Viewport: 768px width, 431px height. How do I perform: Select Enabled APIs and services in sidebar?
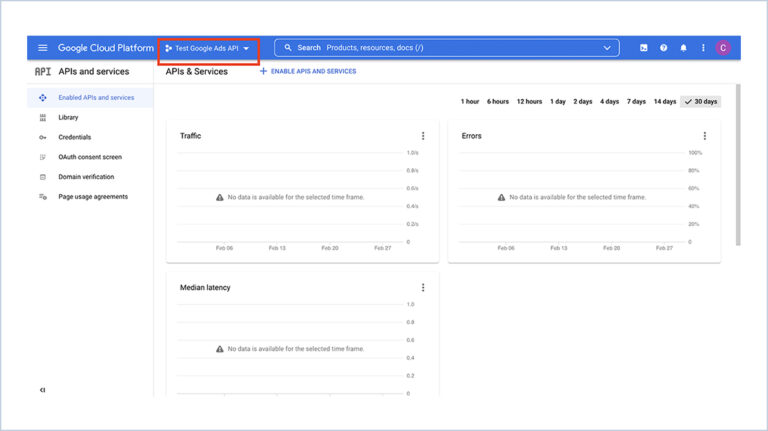click(x=90, y=97)
